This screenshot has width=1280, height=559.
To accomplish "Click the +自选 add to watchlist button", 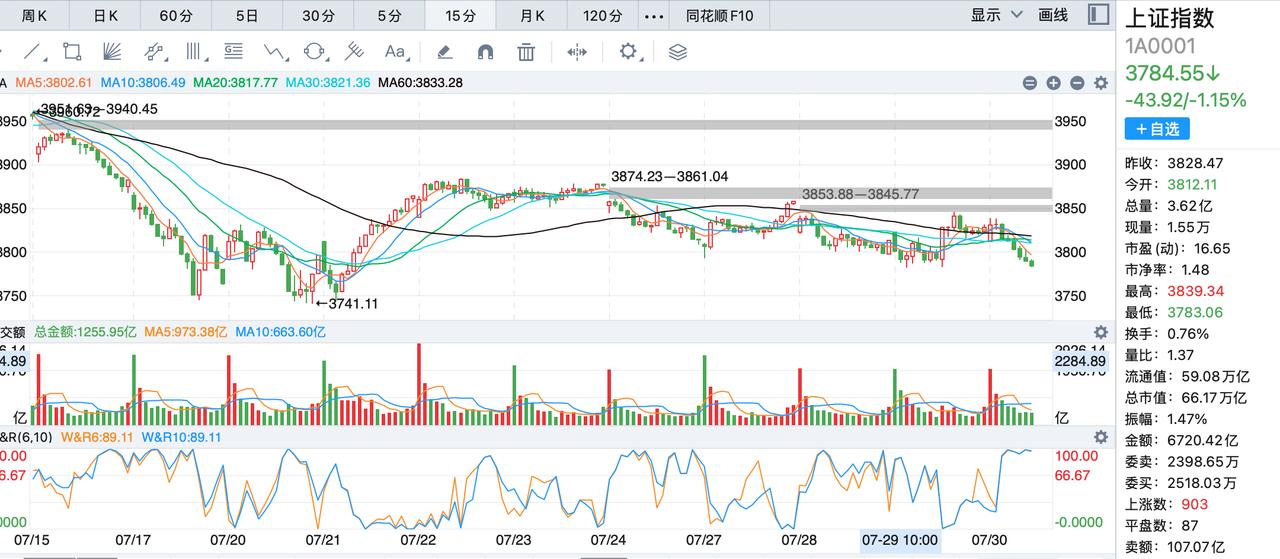I will (x=1157, y=128).
